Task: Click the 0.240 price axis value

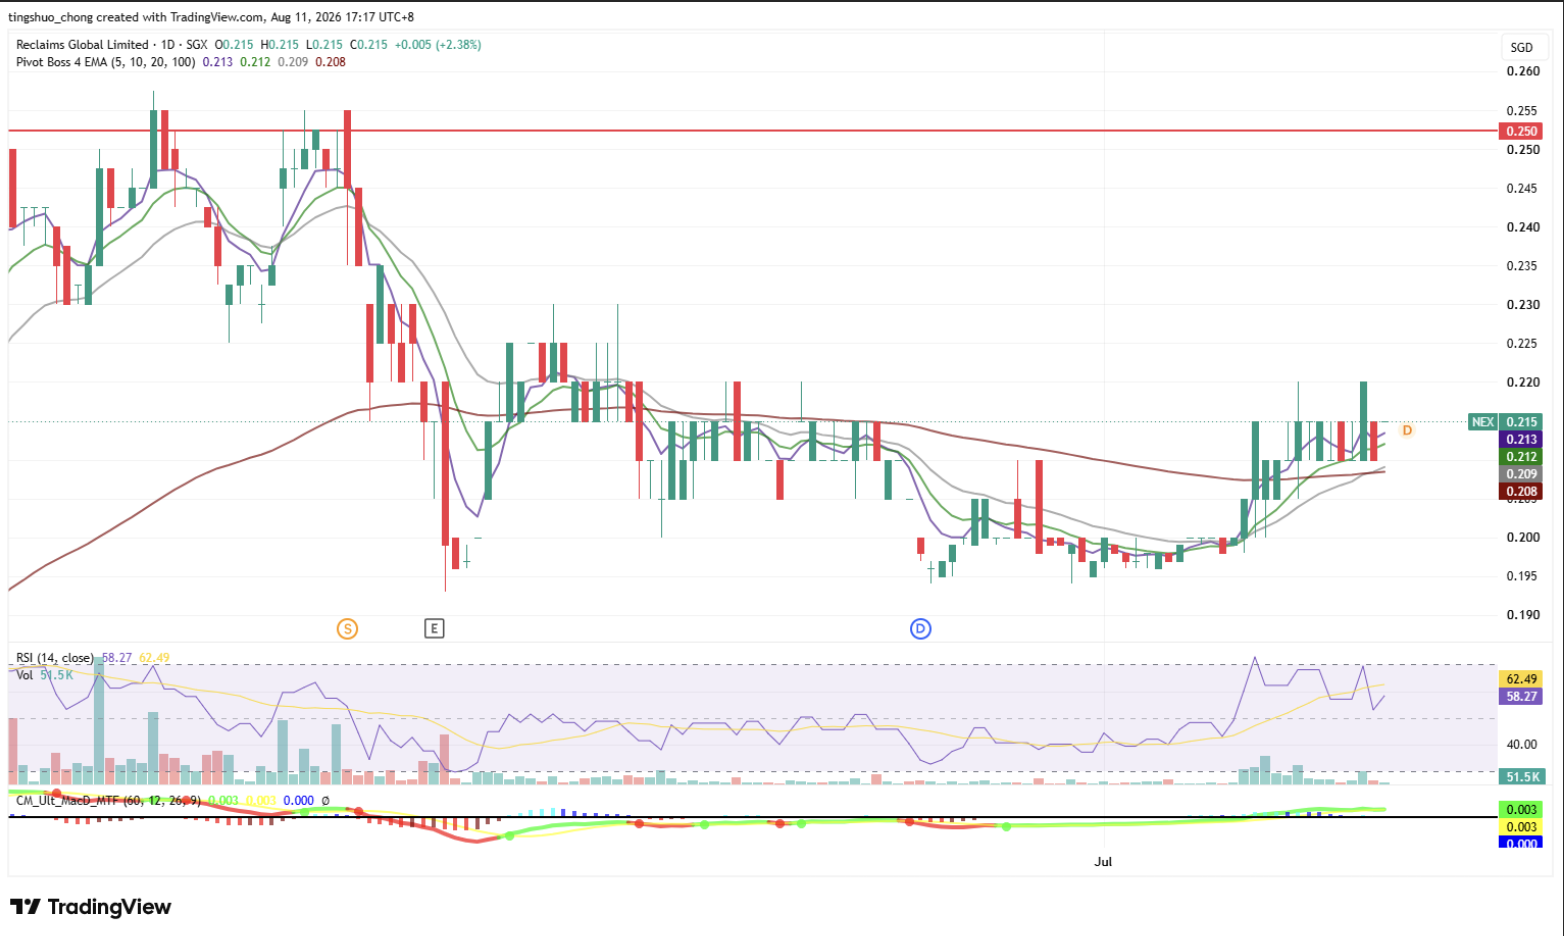Action: point(1523,227)
